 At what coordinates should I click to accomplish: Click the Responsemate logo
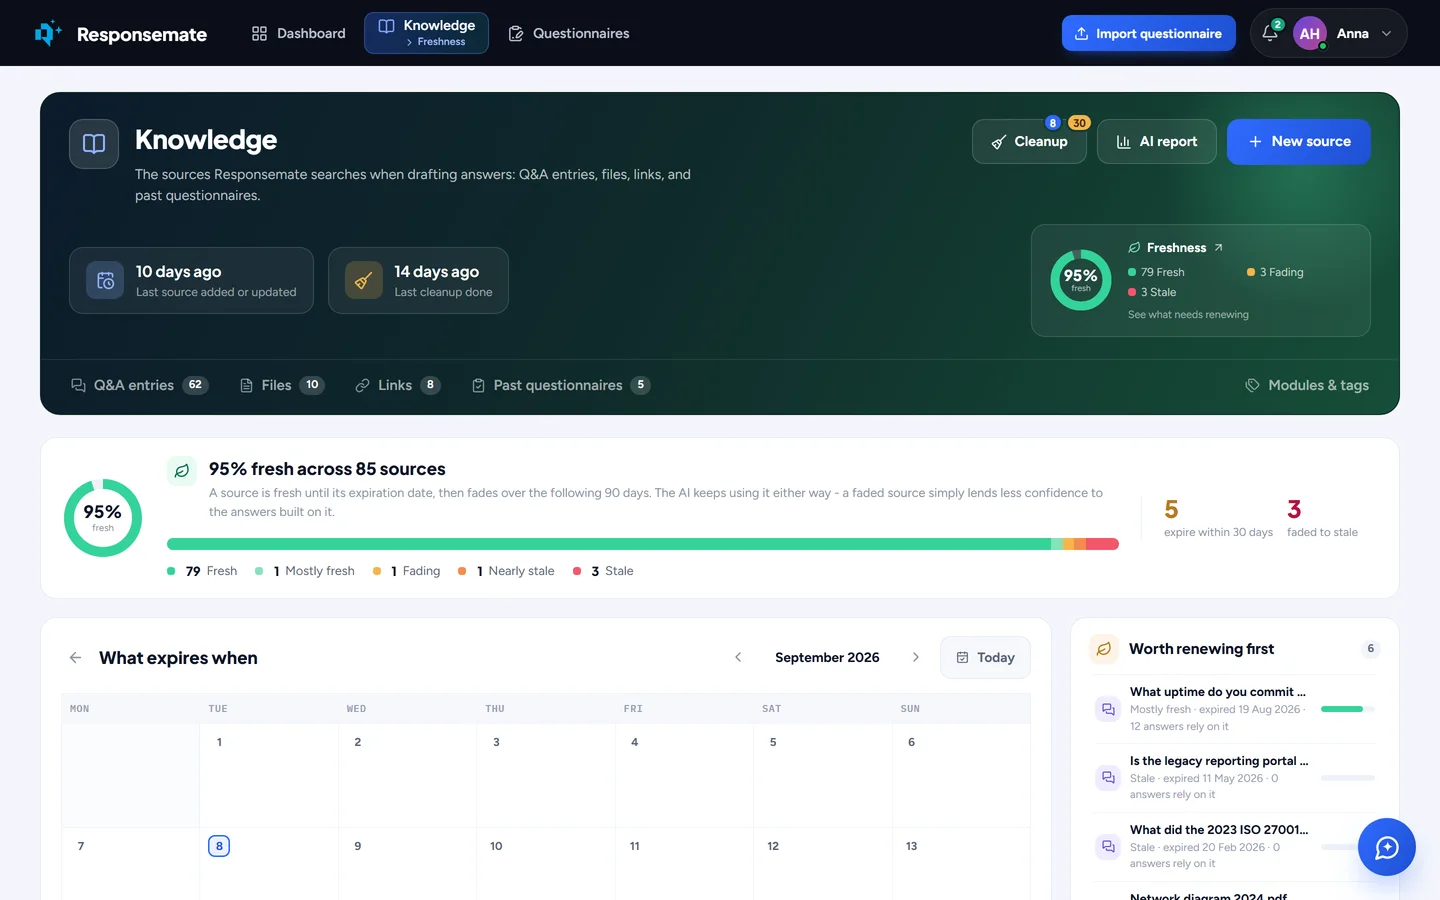(x=120, y=34)
